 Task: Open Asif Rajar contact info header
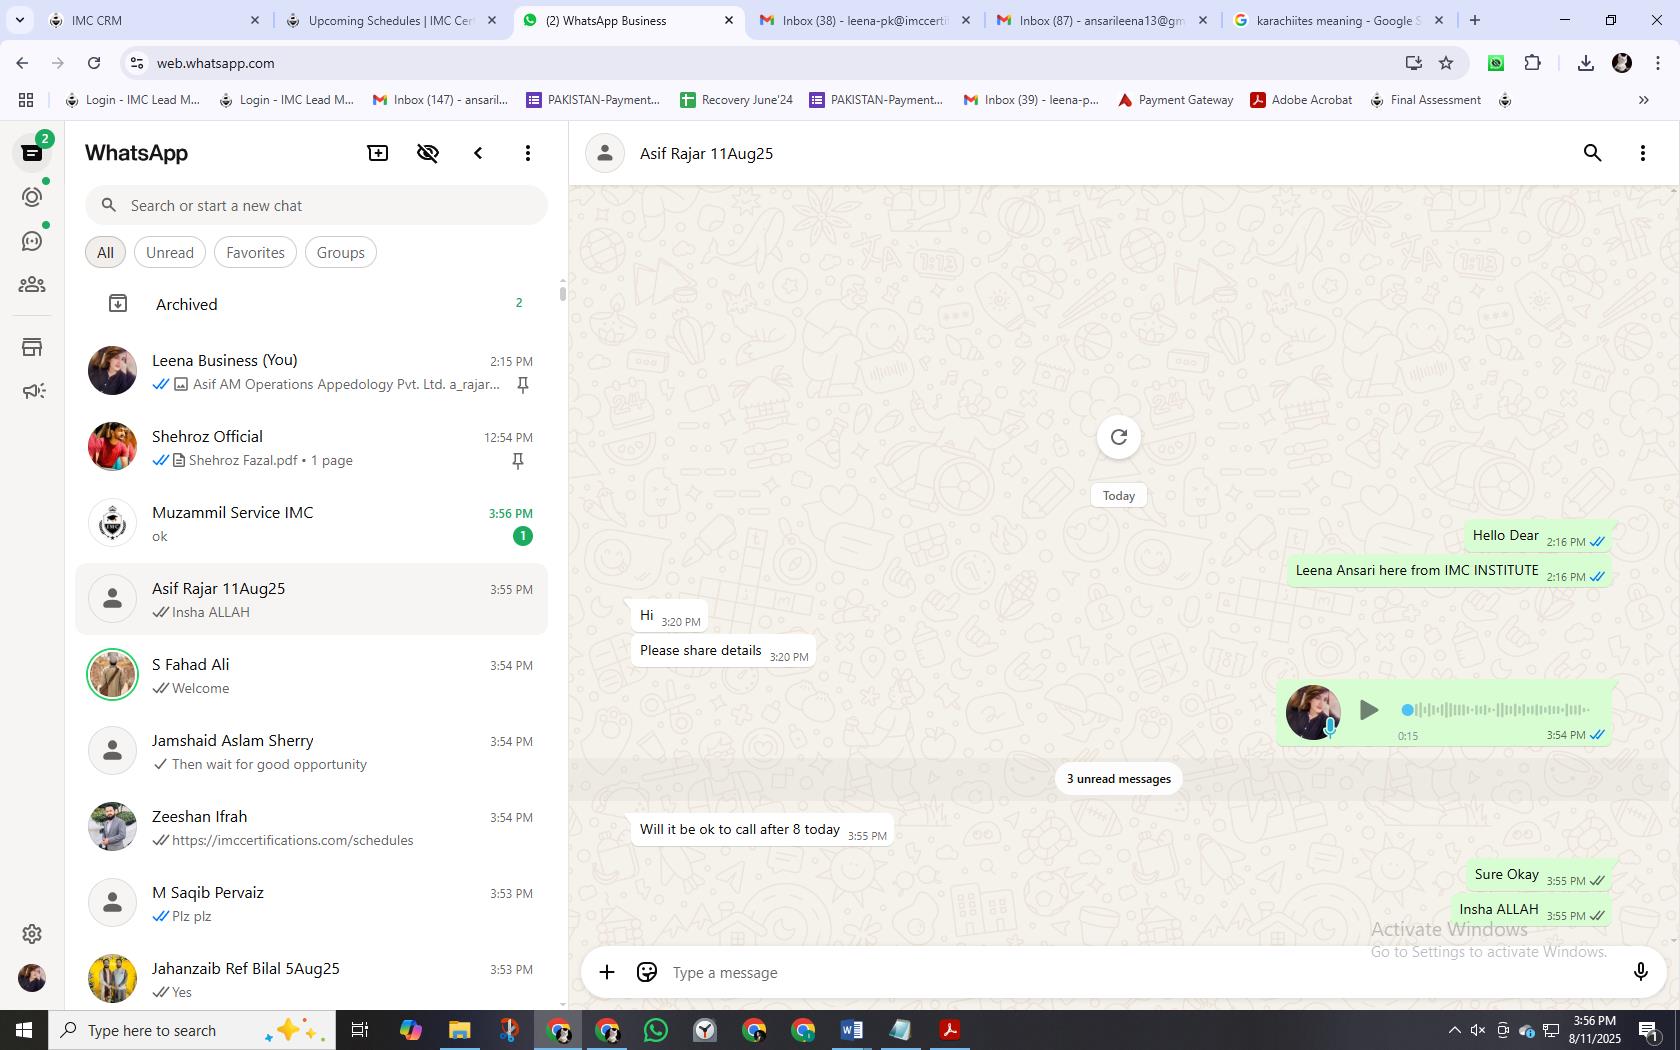point(706,153)
